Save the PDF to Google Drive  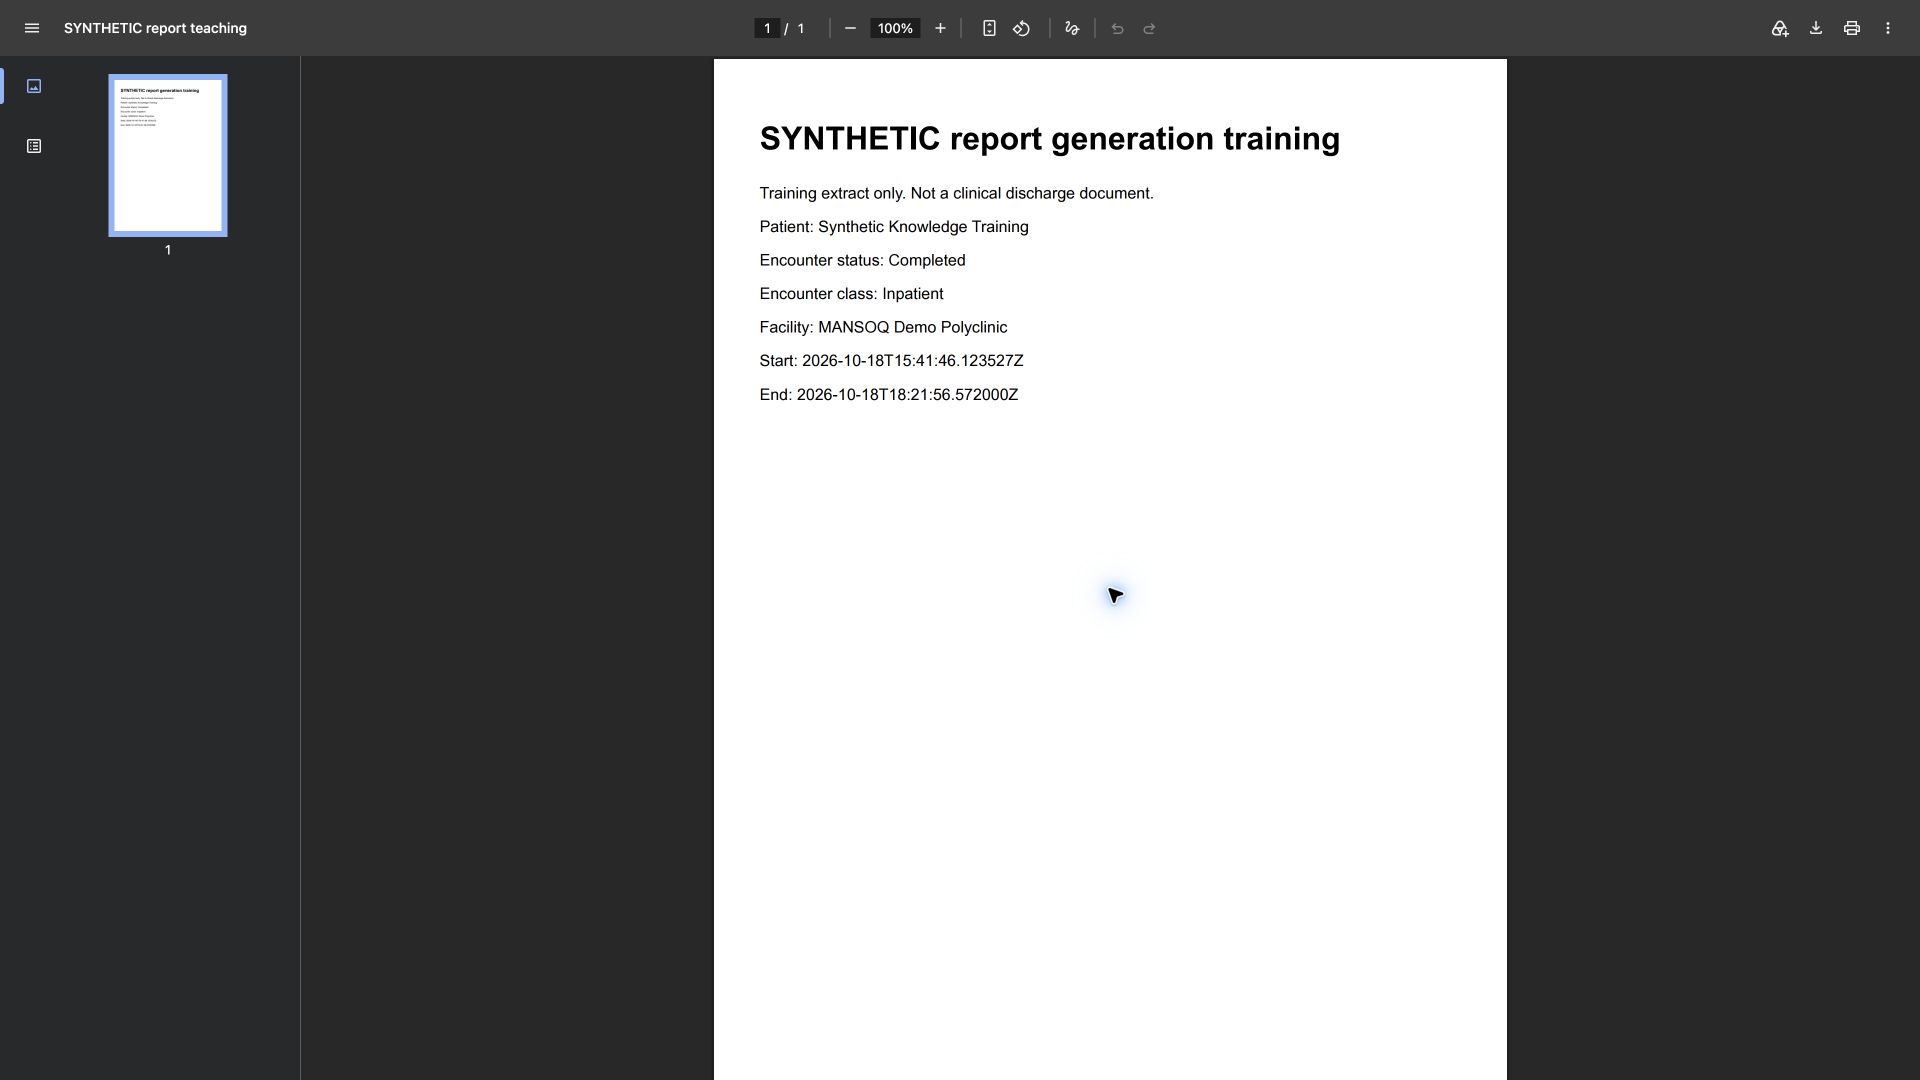point(1780,28)
